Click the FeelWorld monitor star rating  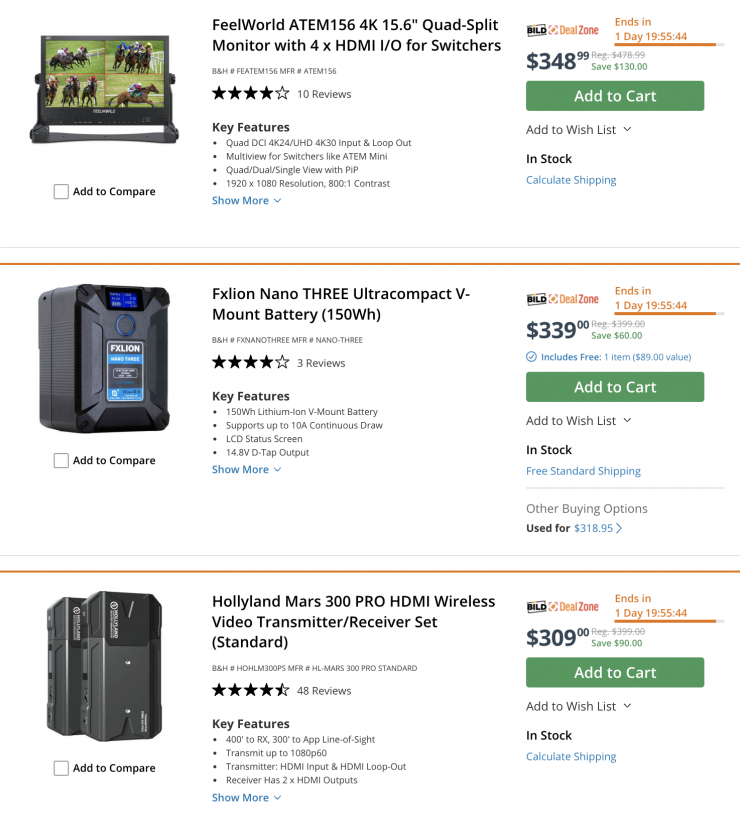(250, 94)
